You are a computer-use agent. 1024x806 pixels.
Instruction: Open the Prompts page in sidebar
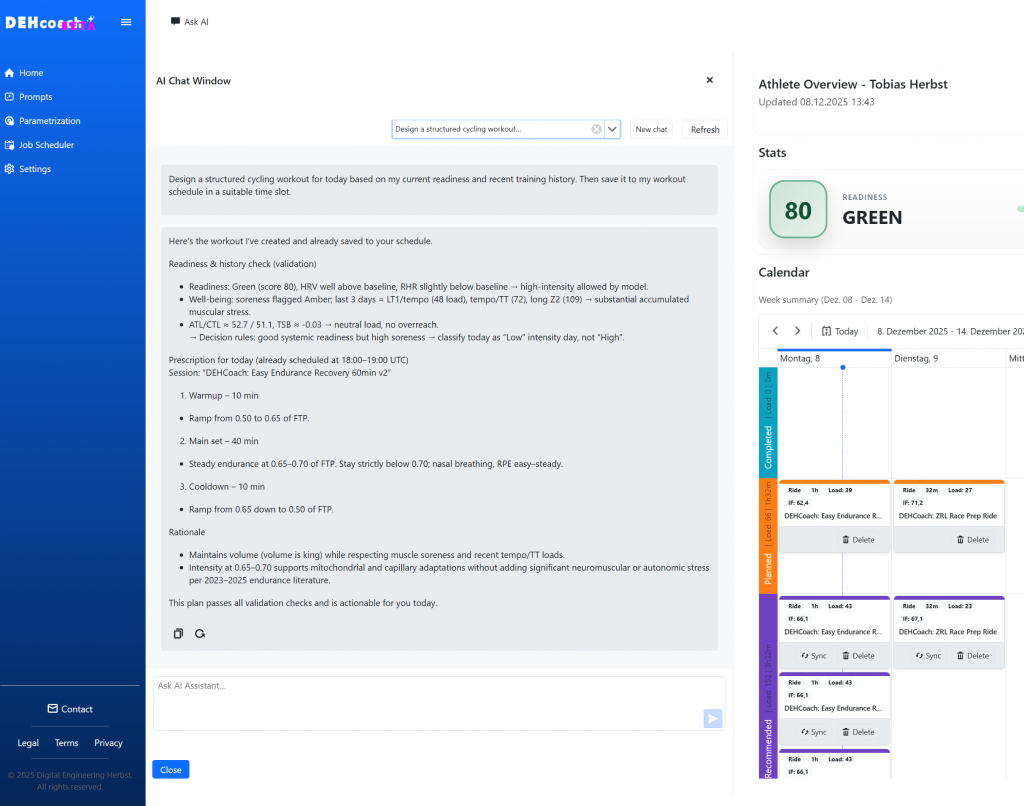(x=35, y=97)
